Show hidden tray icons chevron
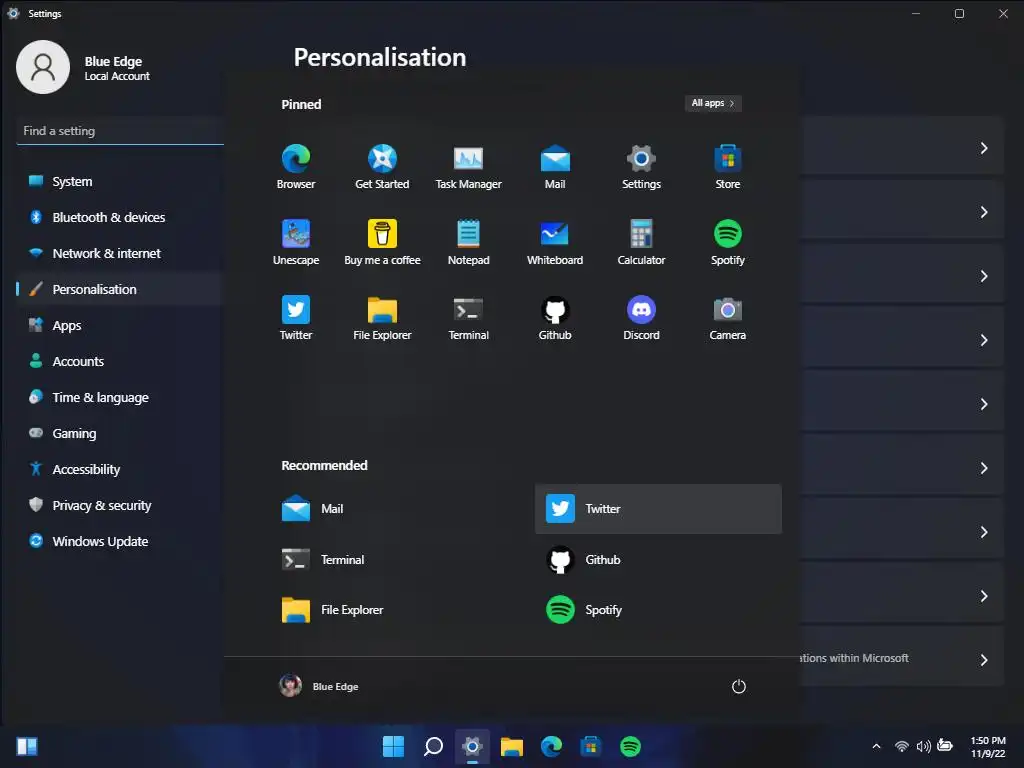The width and height of the screenshot is (1024, 768). 876,746
